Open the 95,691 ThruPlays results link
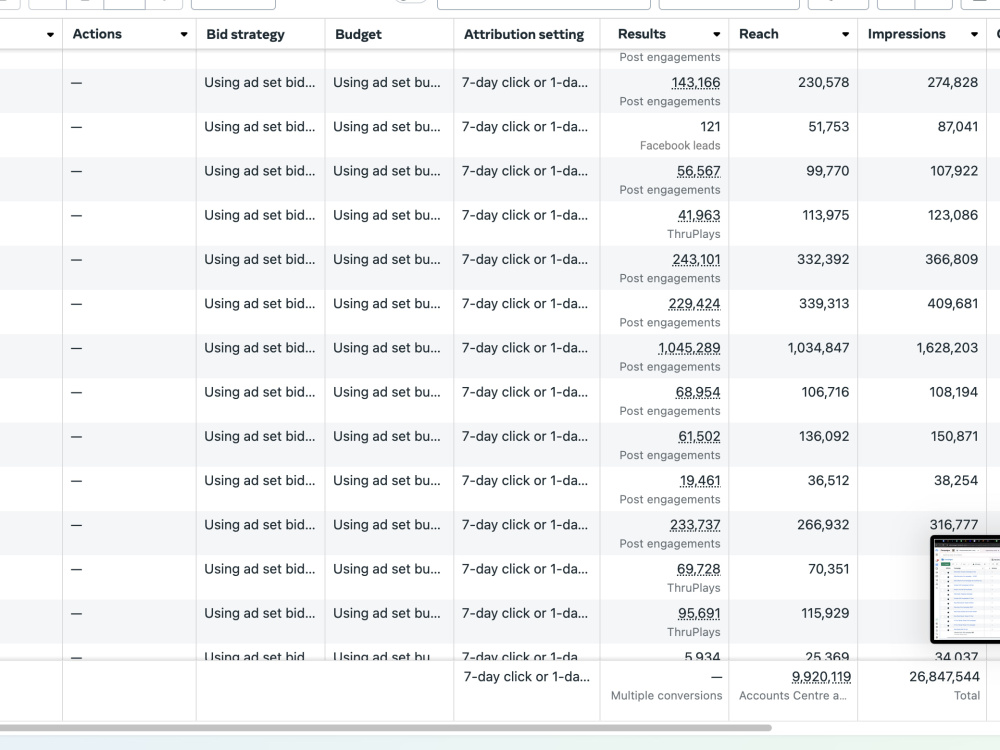 tap(699, 614)
